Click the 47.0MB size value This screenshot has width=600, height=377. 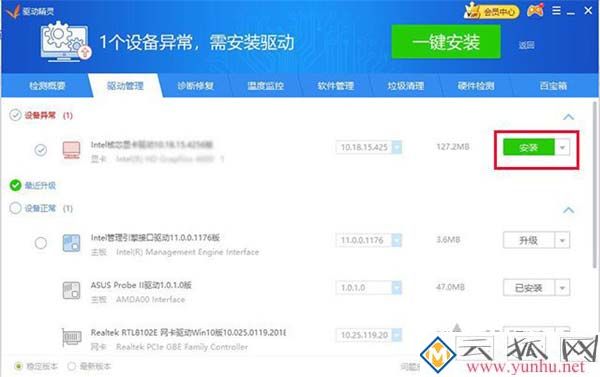click(x=450, y=287)
